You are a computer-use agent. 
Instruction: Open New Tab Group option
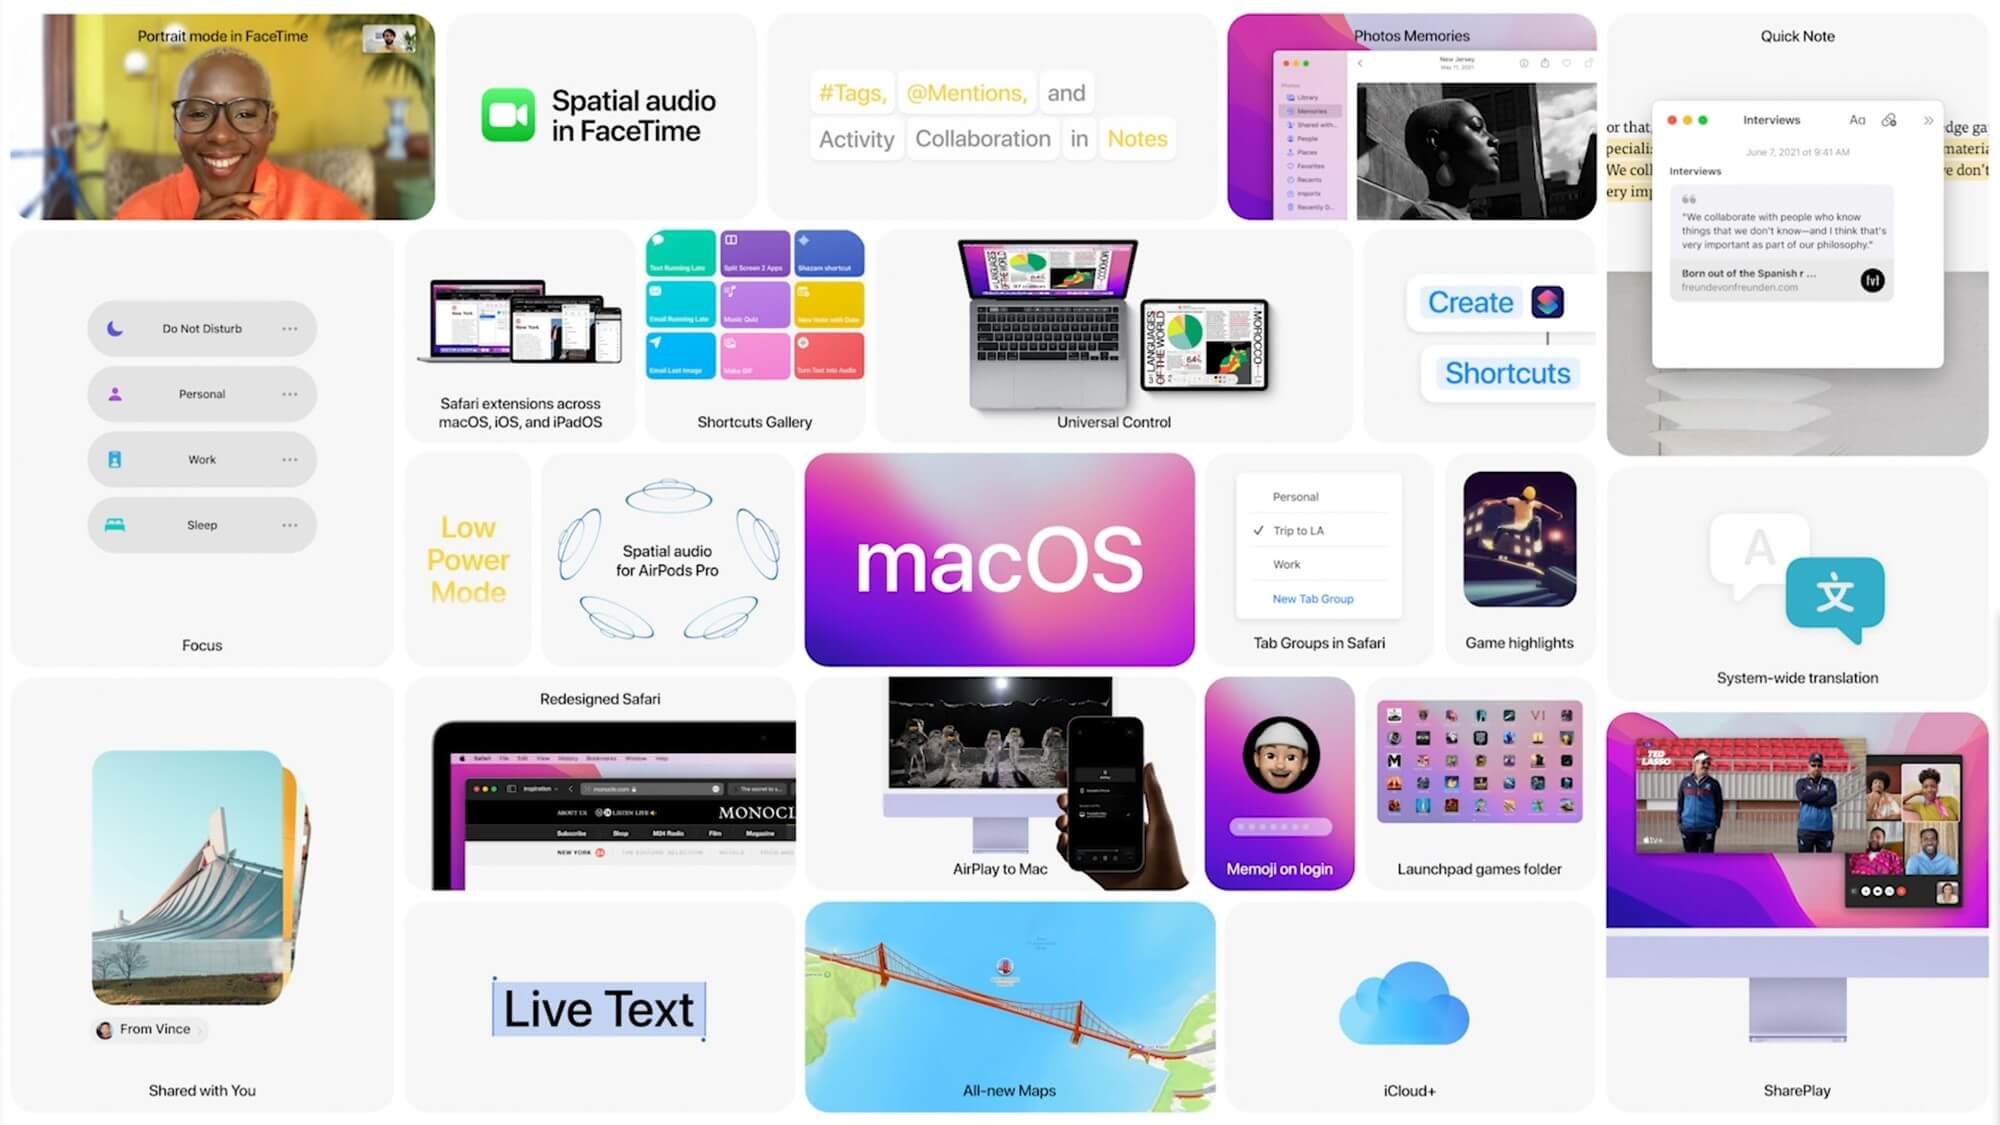coord(1312,599)
